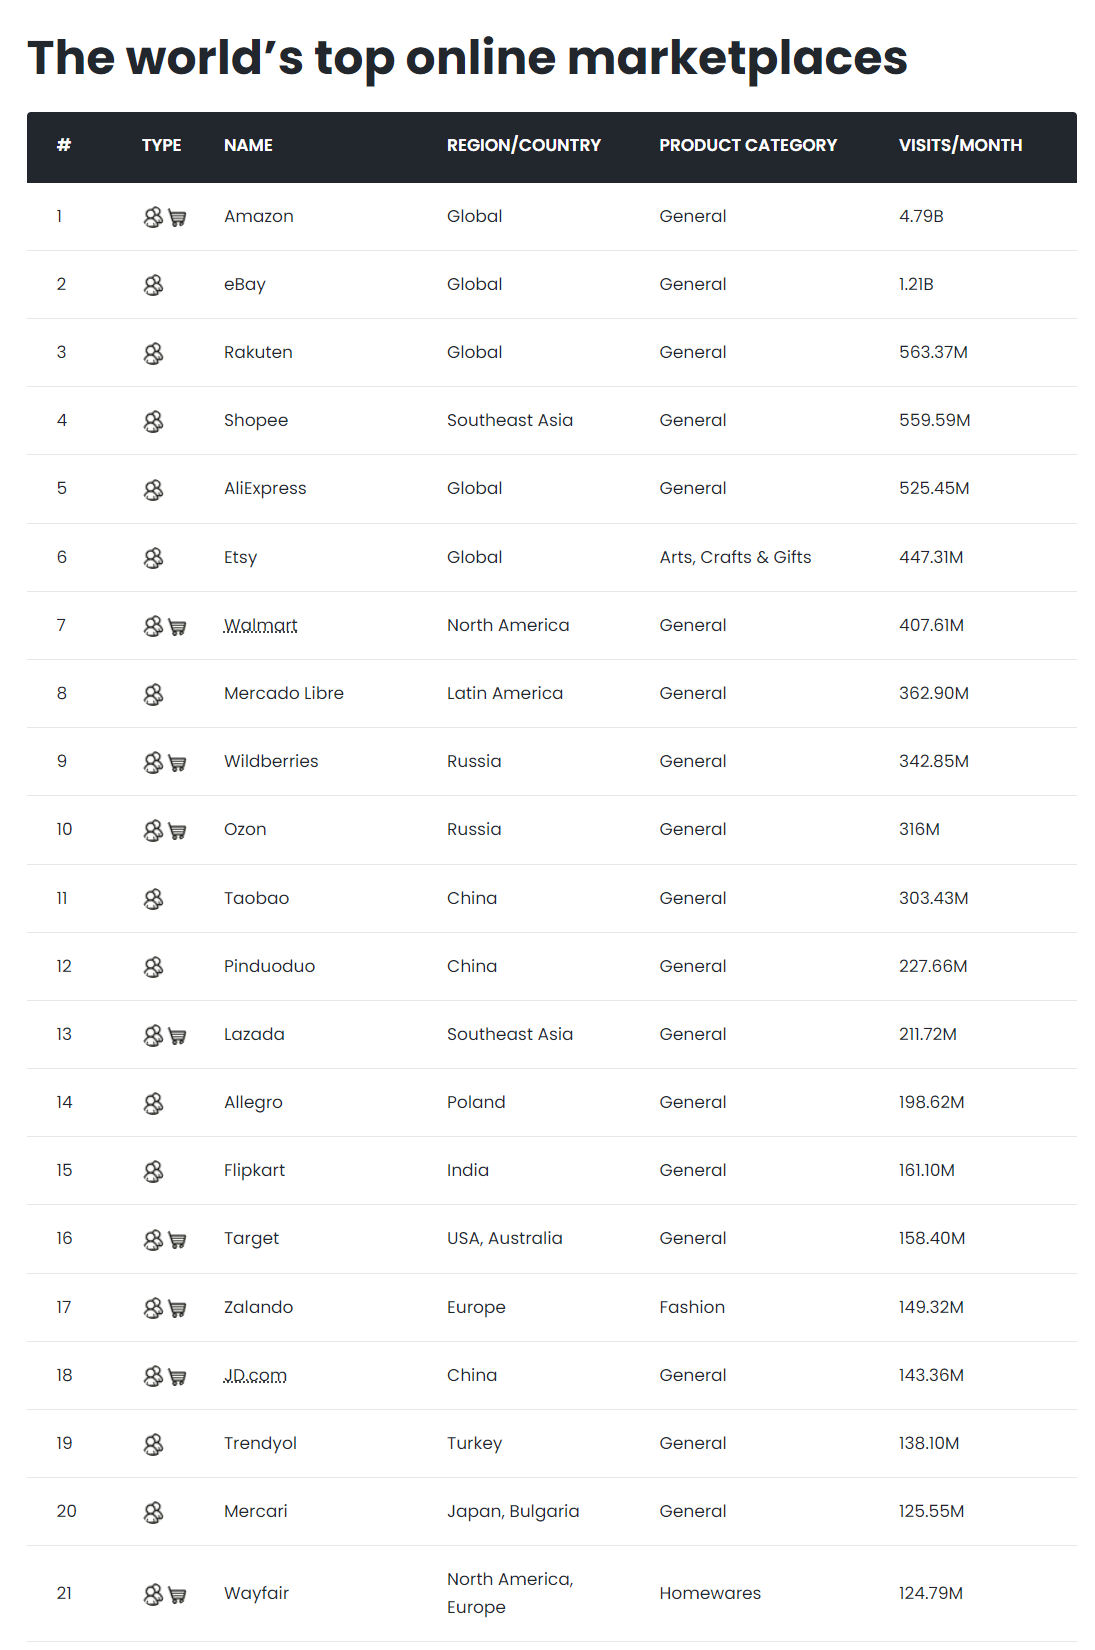Click the TYPE column header
Viewport: 1095px width, 1650px height.
[x=162, y=145]
